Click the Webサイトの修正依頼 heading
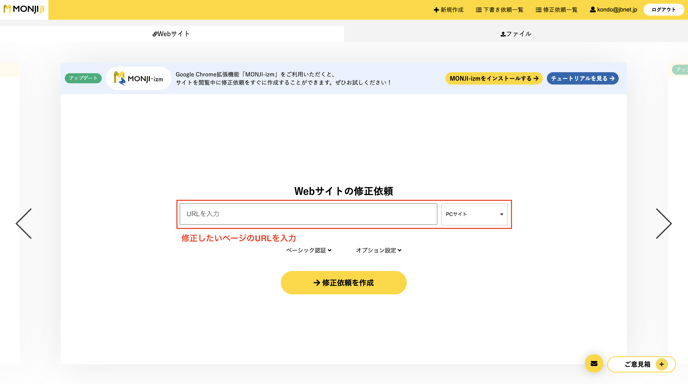Viewport: 688px width, 384px height. pyautogui.click(x=344, y=191)
